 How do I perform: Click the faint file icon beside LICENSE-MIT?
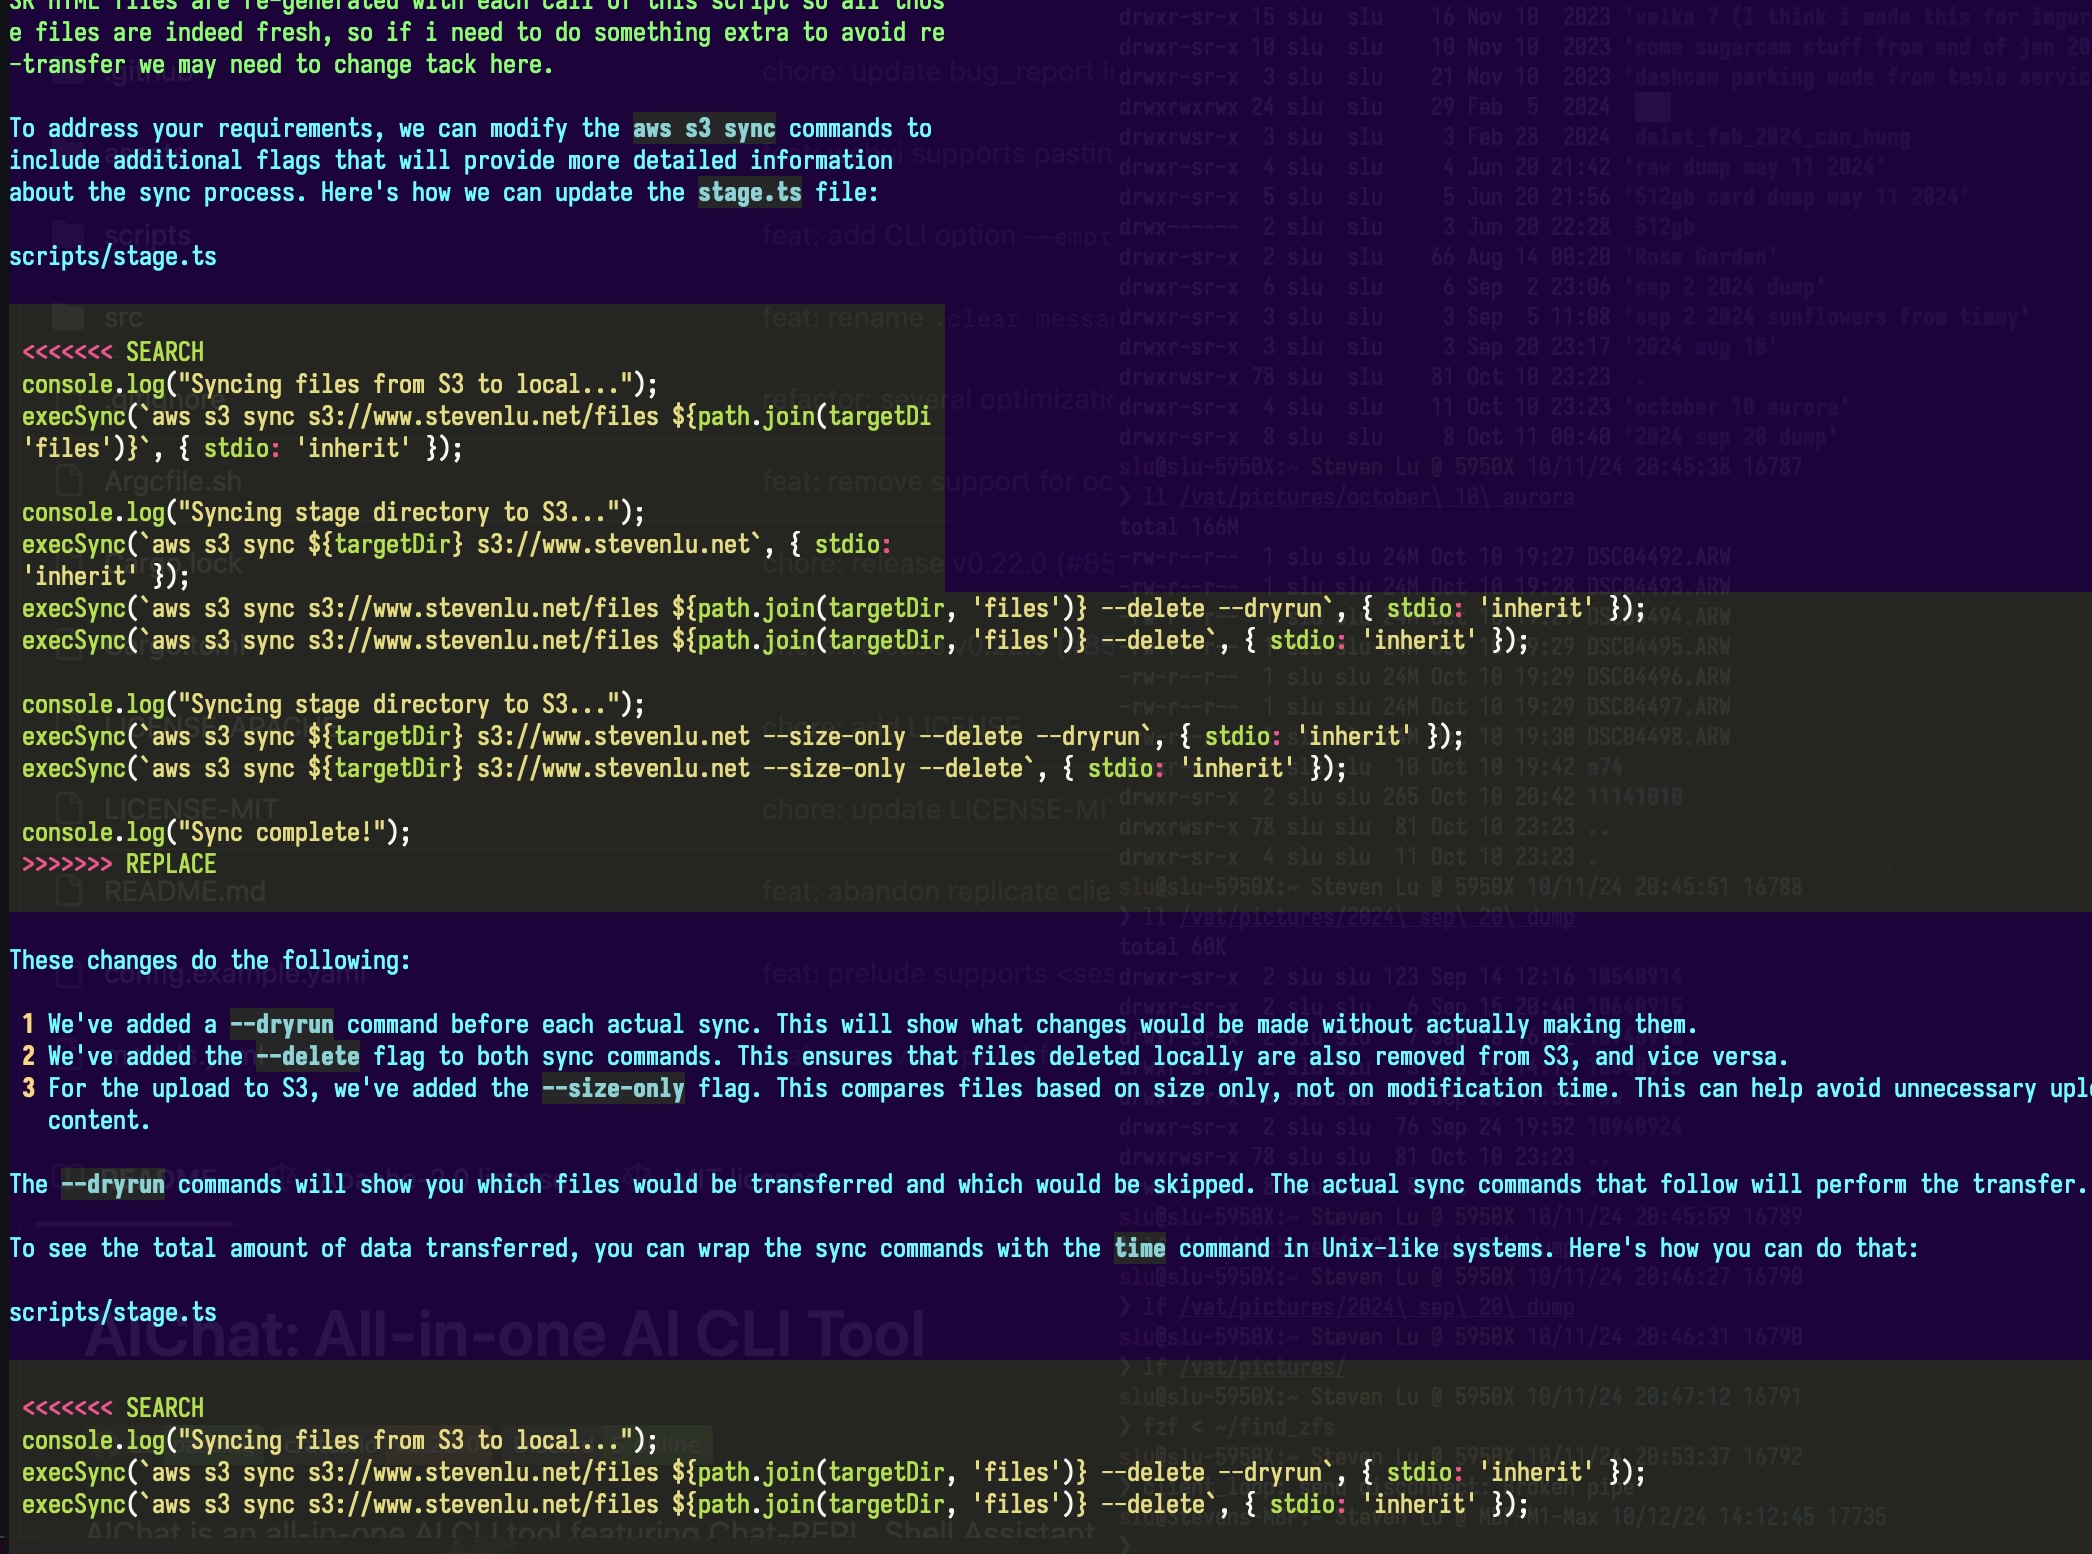point(69,807)
